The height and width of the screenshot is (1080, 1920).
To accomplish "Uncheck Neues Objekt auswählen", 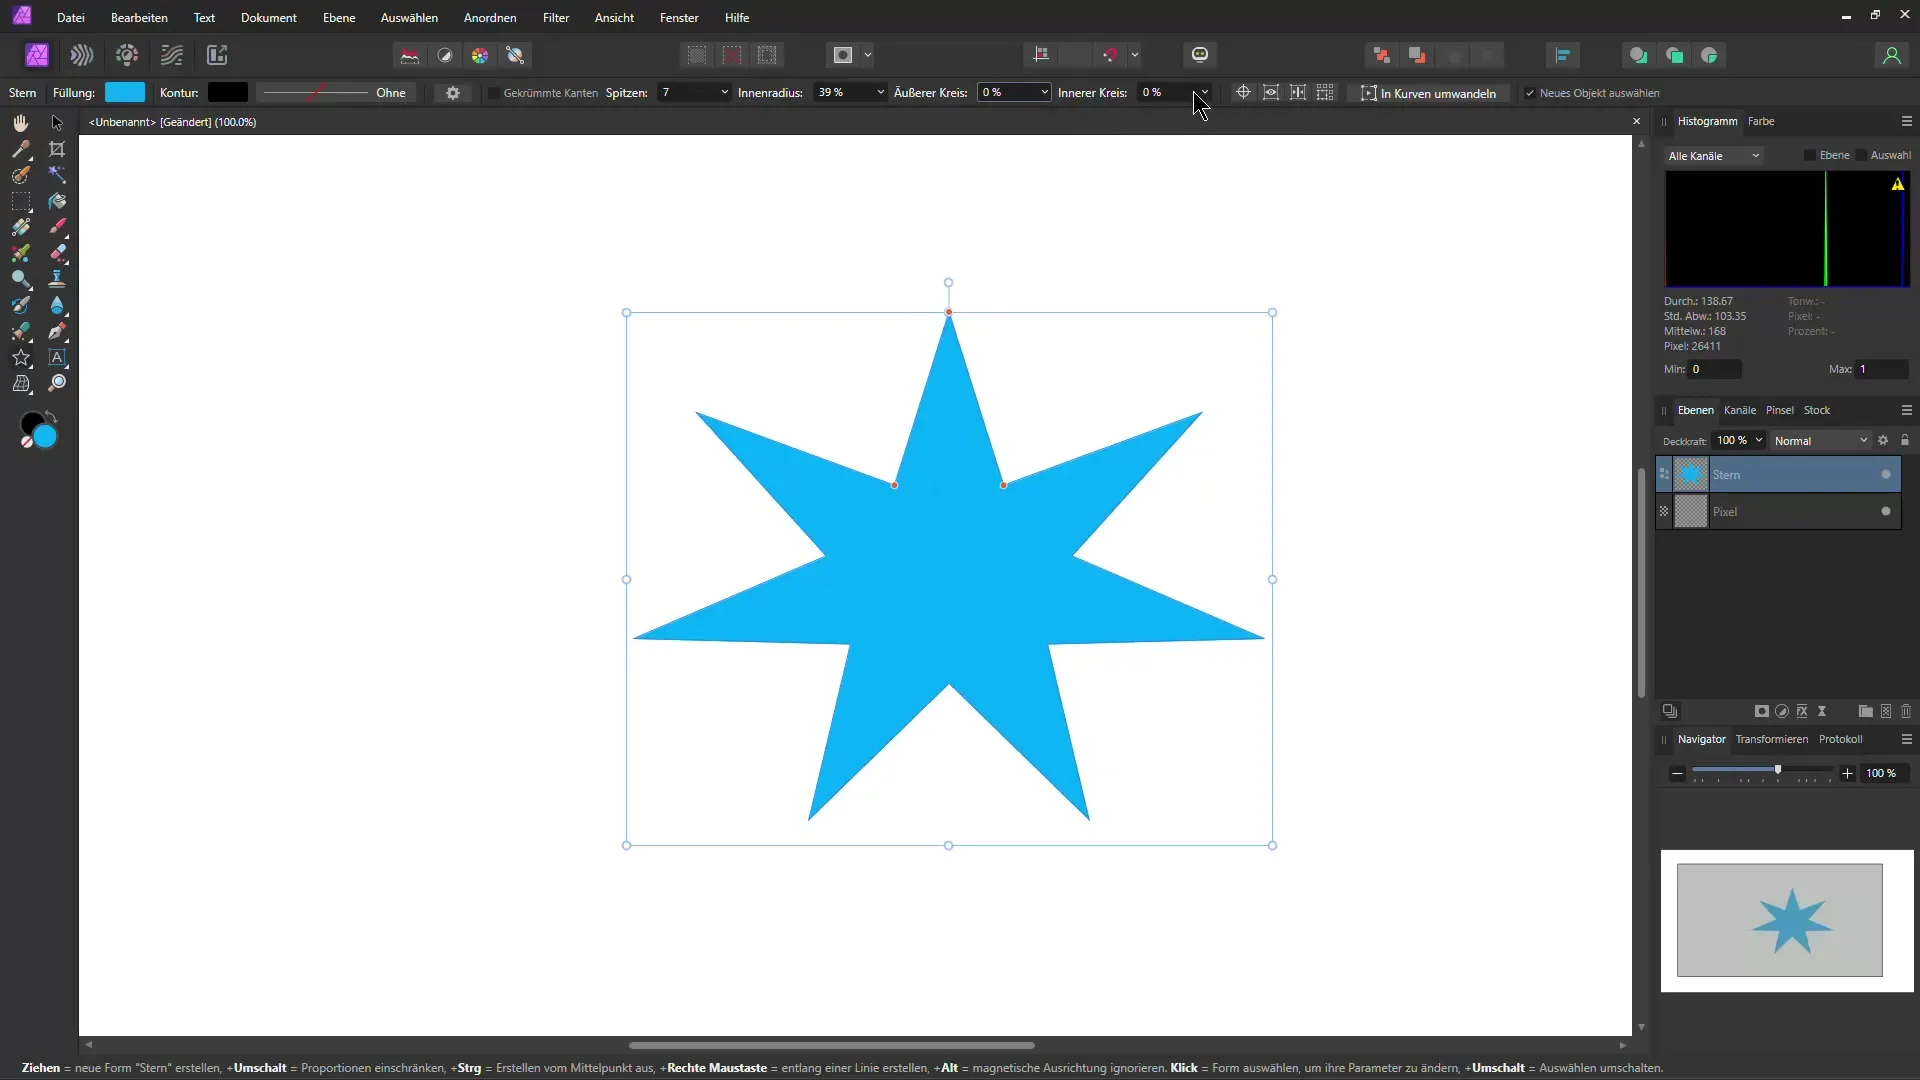I will click(1529, 93).
